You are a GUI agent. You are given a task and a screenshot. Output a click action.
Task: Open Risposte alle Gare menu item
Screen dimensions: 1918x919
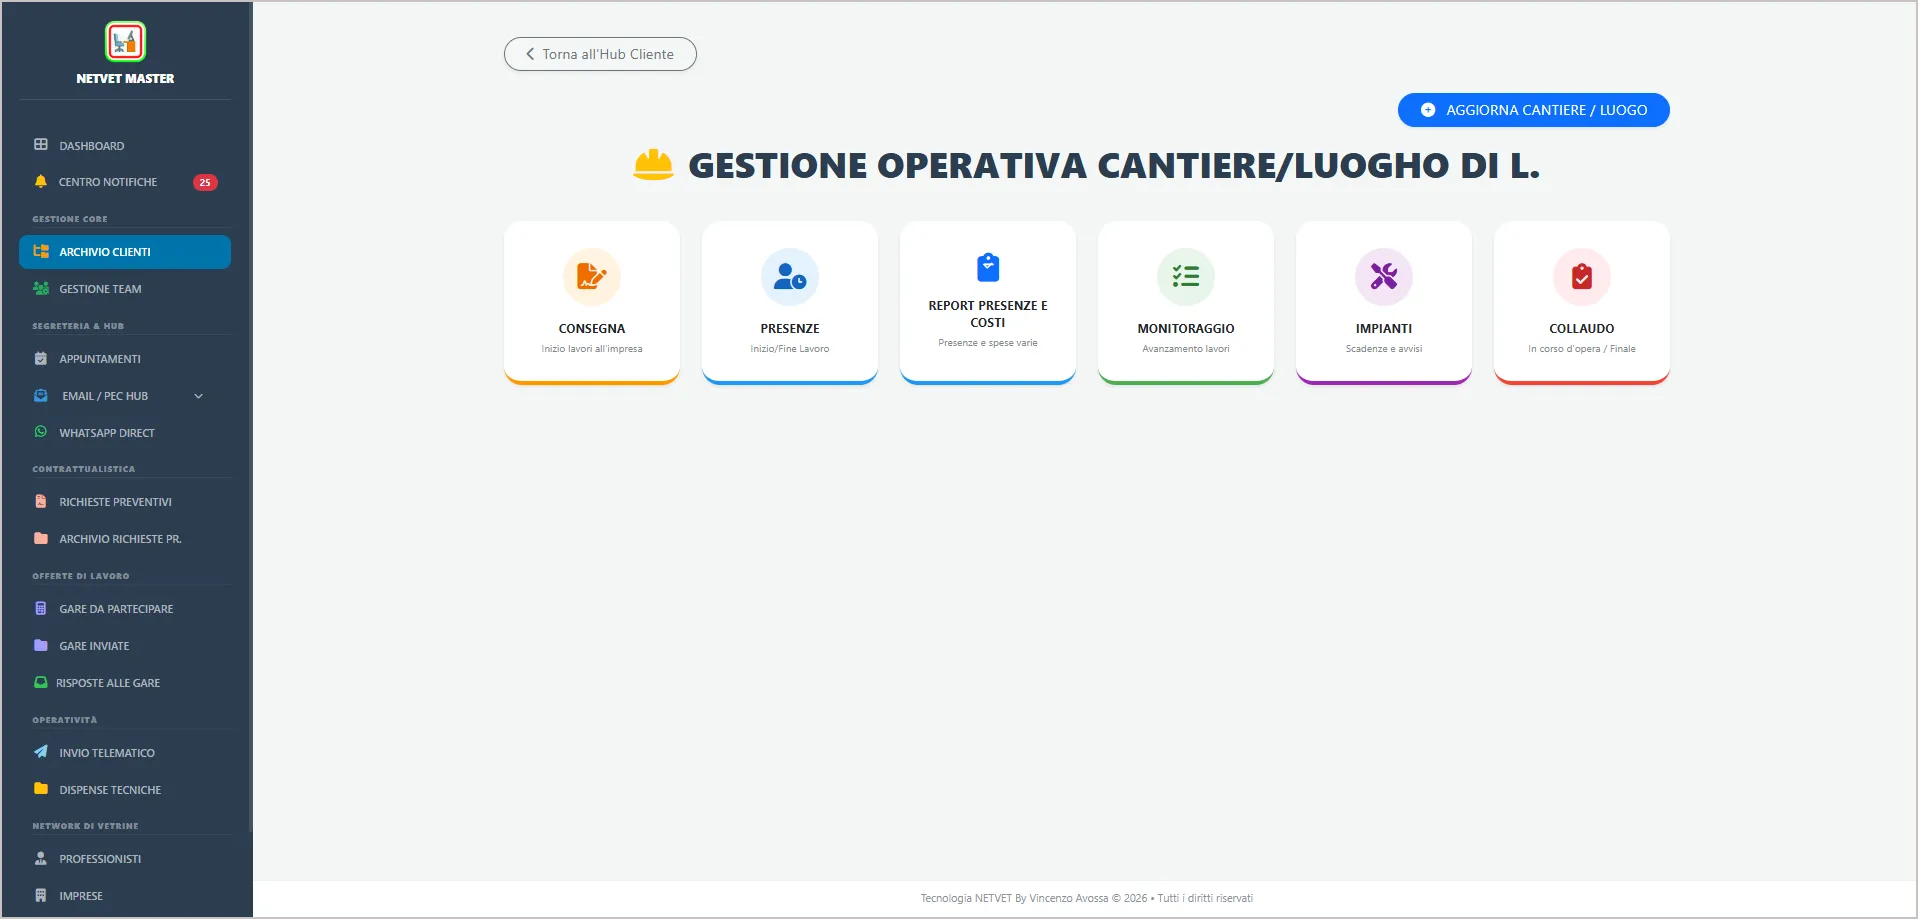pyautogui.click(x=125, y=683)
